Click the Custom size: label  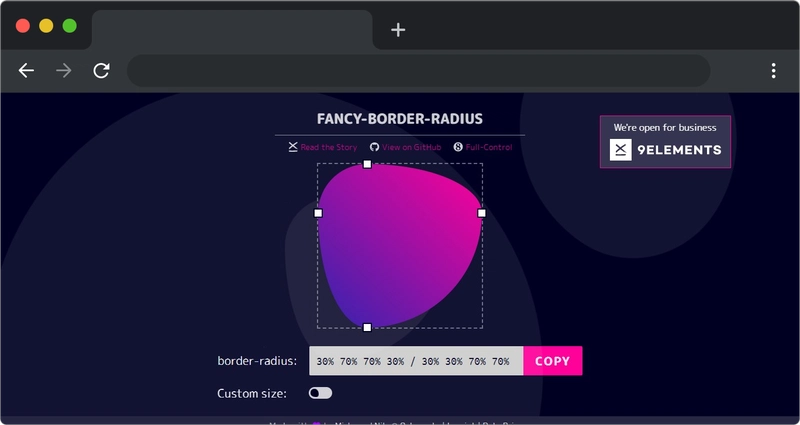[252, 393]
